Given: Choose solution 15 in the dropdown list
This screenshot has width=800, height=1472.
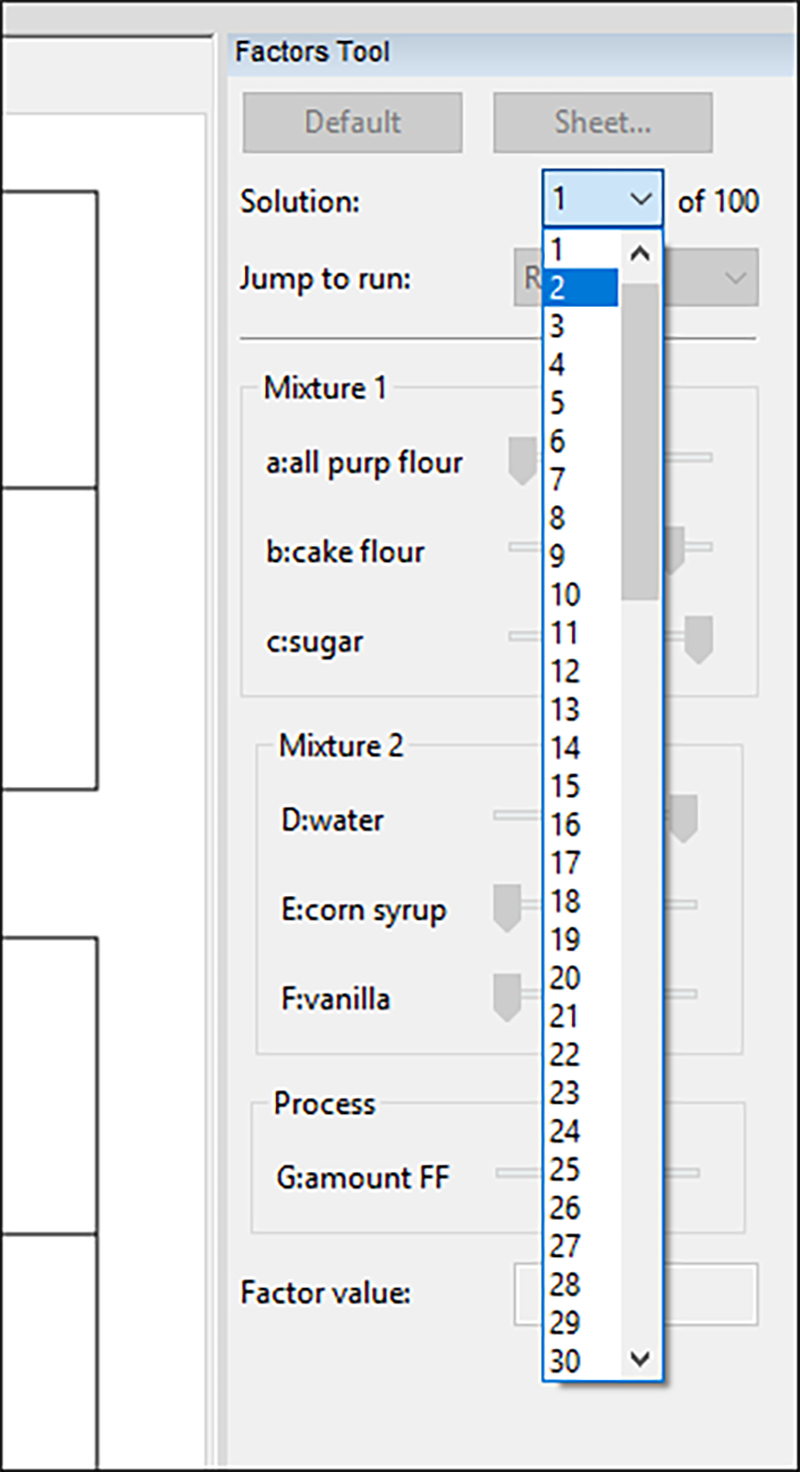Looking at the screenshot, I should click(x=580, y=786).
